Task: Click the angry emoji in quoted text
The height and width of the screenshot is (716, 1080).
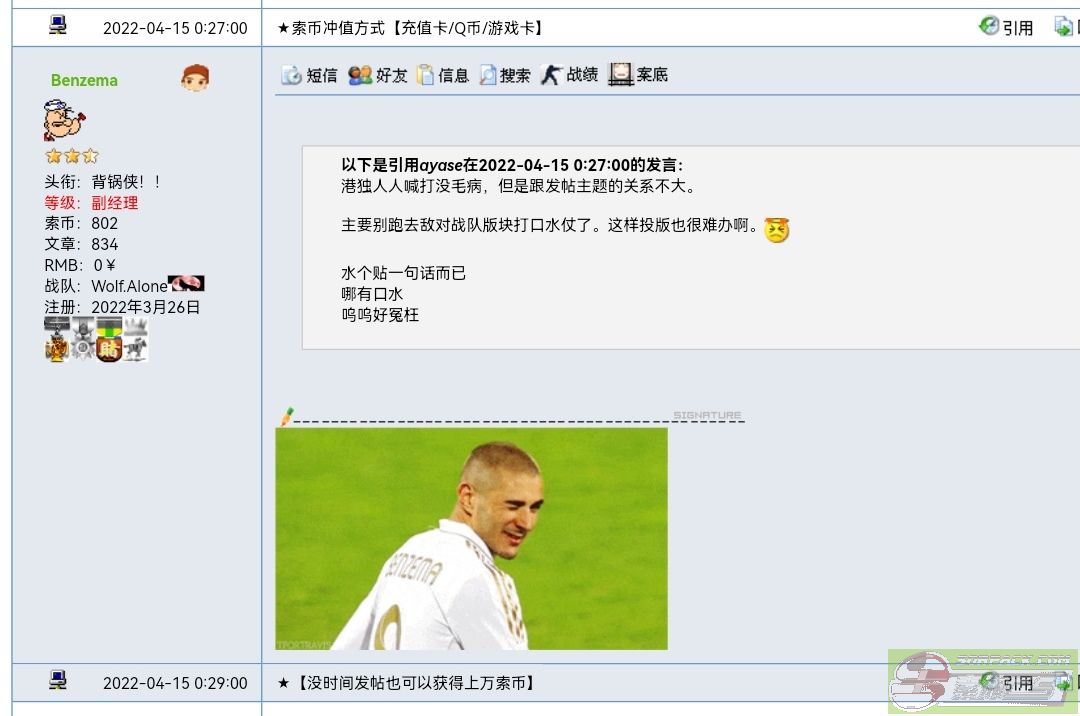Action: (777, 229)
